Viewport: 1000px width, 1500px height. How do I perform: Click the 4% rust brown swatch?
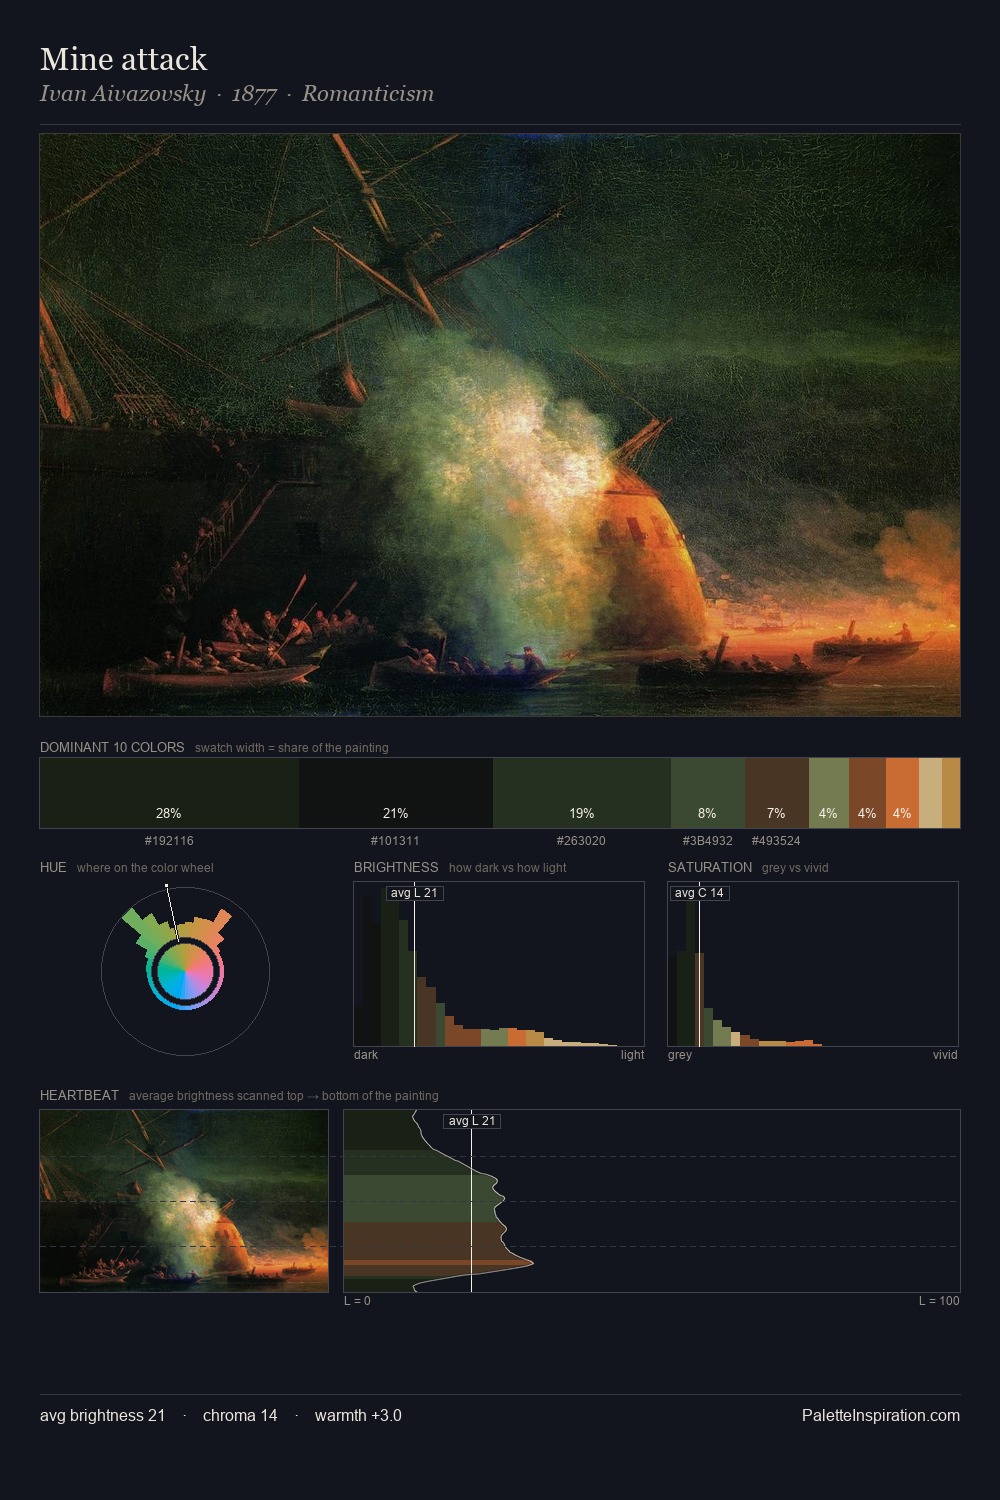pos(867,793)
